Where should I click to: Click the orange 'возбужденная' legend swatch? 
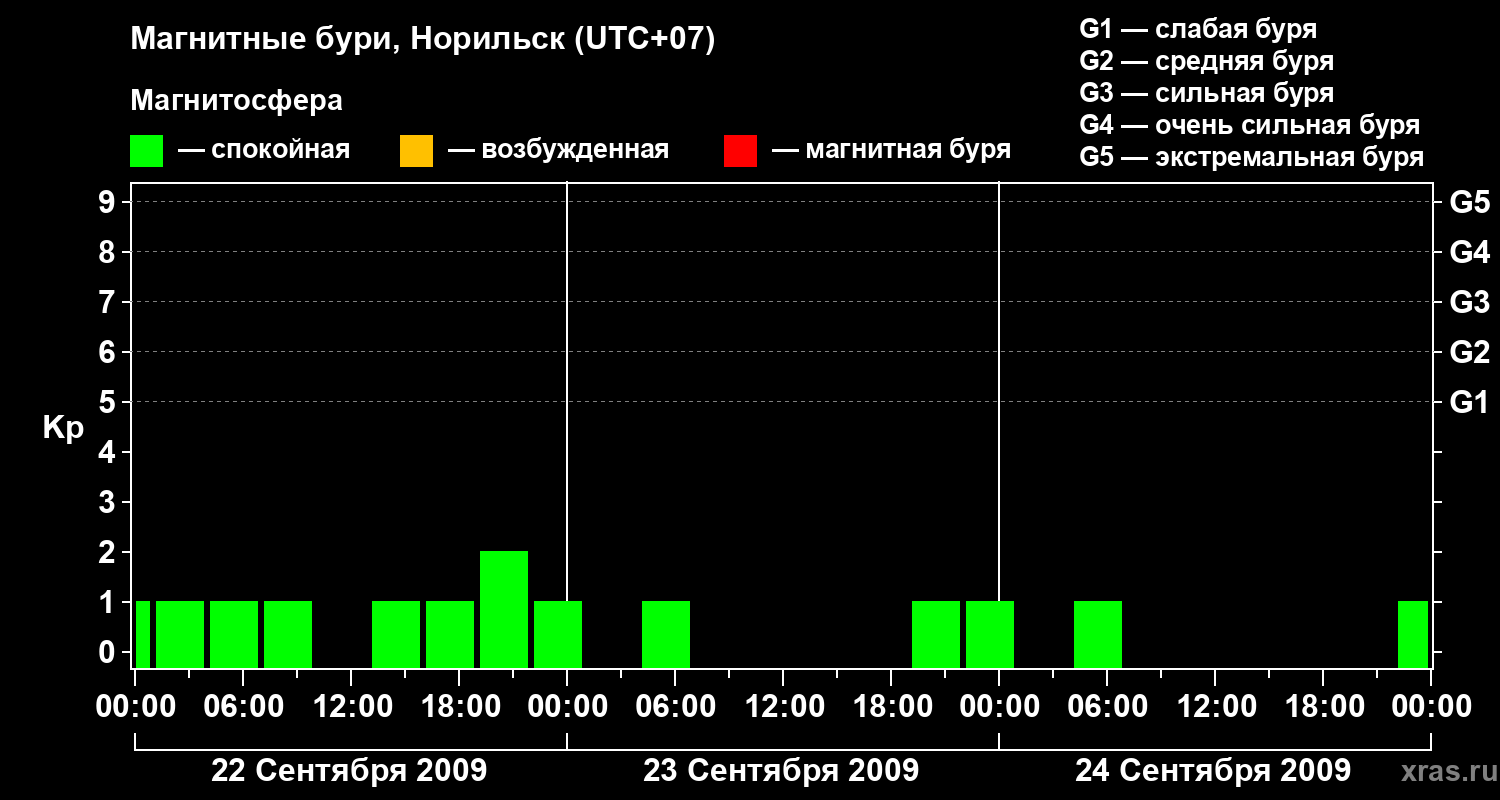click(x=416, y=151)
